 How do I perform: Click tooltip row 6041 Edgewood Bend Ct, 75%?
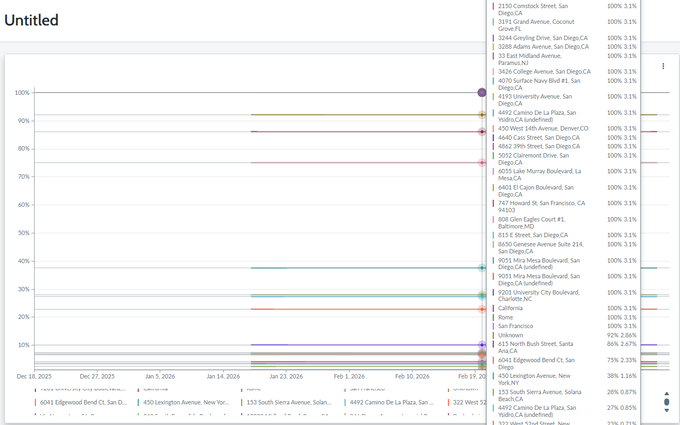565,363
